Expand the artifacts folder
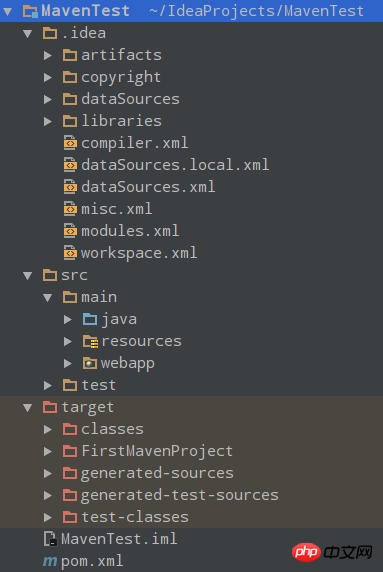This screenshot has width=383, height=572. pos(48,55)
